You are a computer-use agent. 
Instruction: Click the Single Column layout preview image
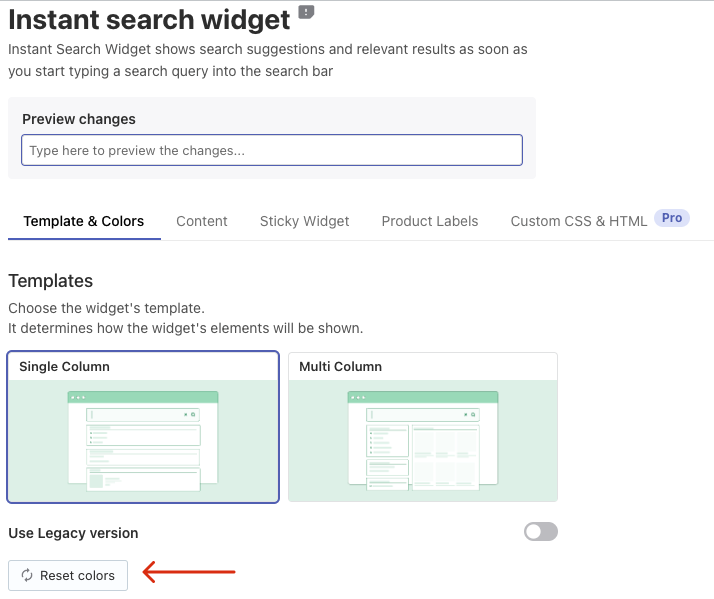[142, 440]
